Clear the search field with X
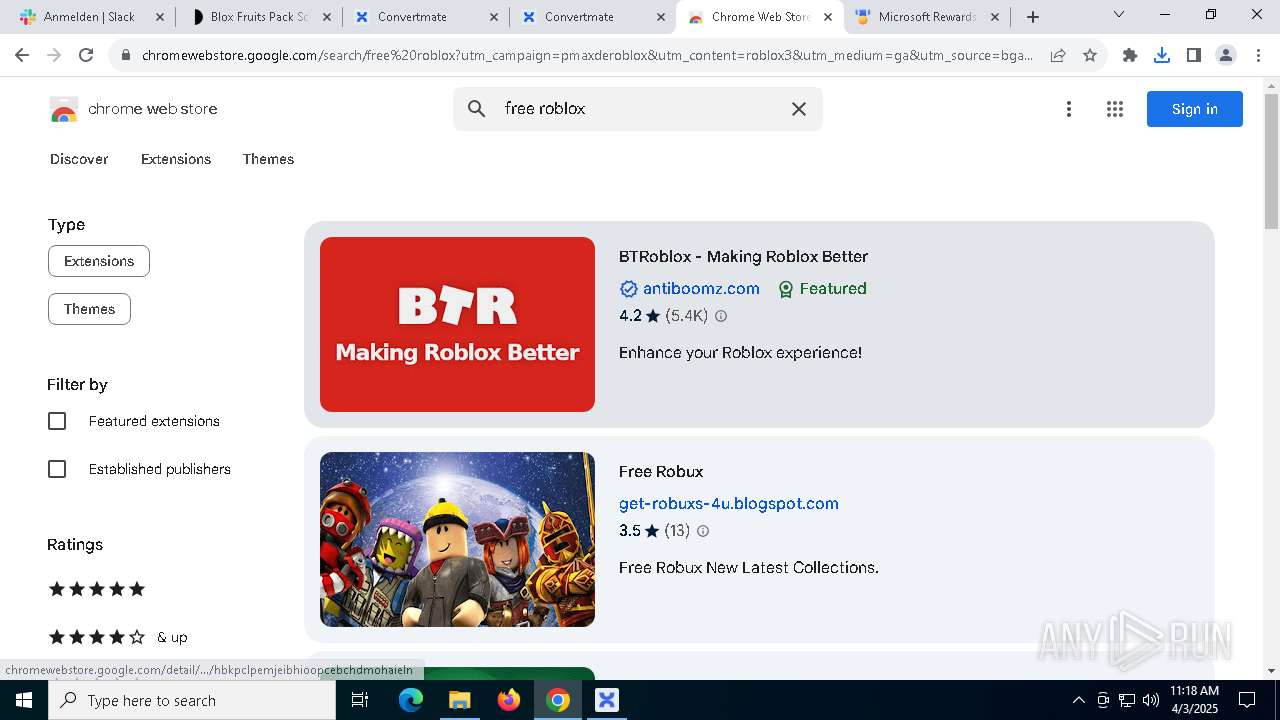The height and width of the screenshot is (720, 1280). [x=799, y=109]
